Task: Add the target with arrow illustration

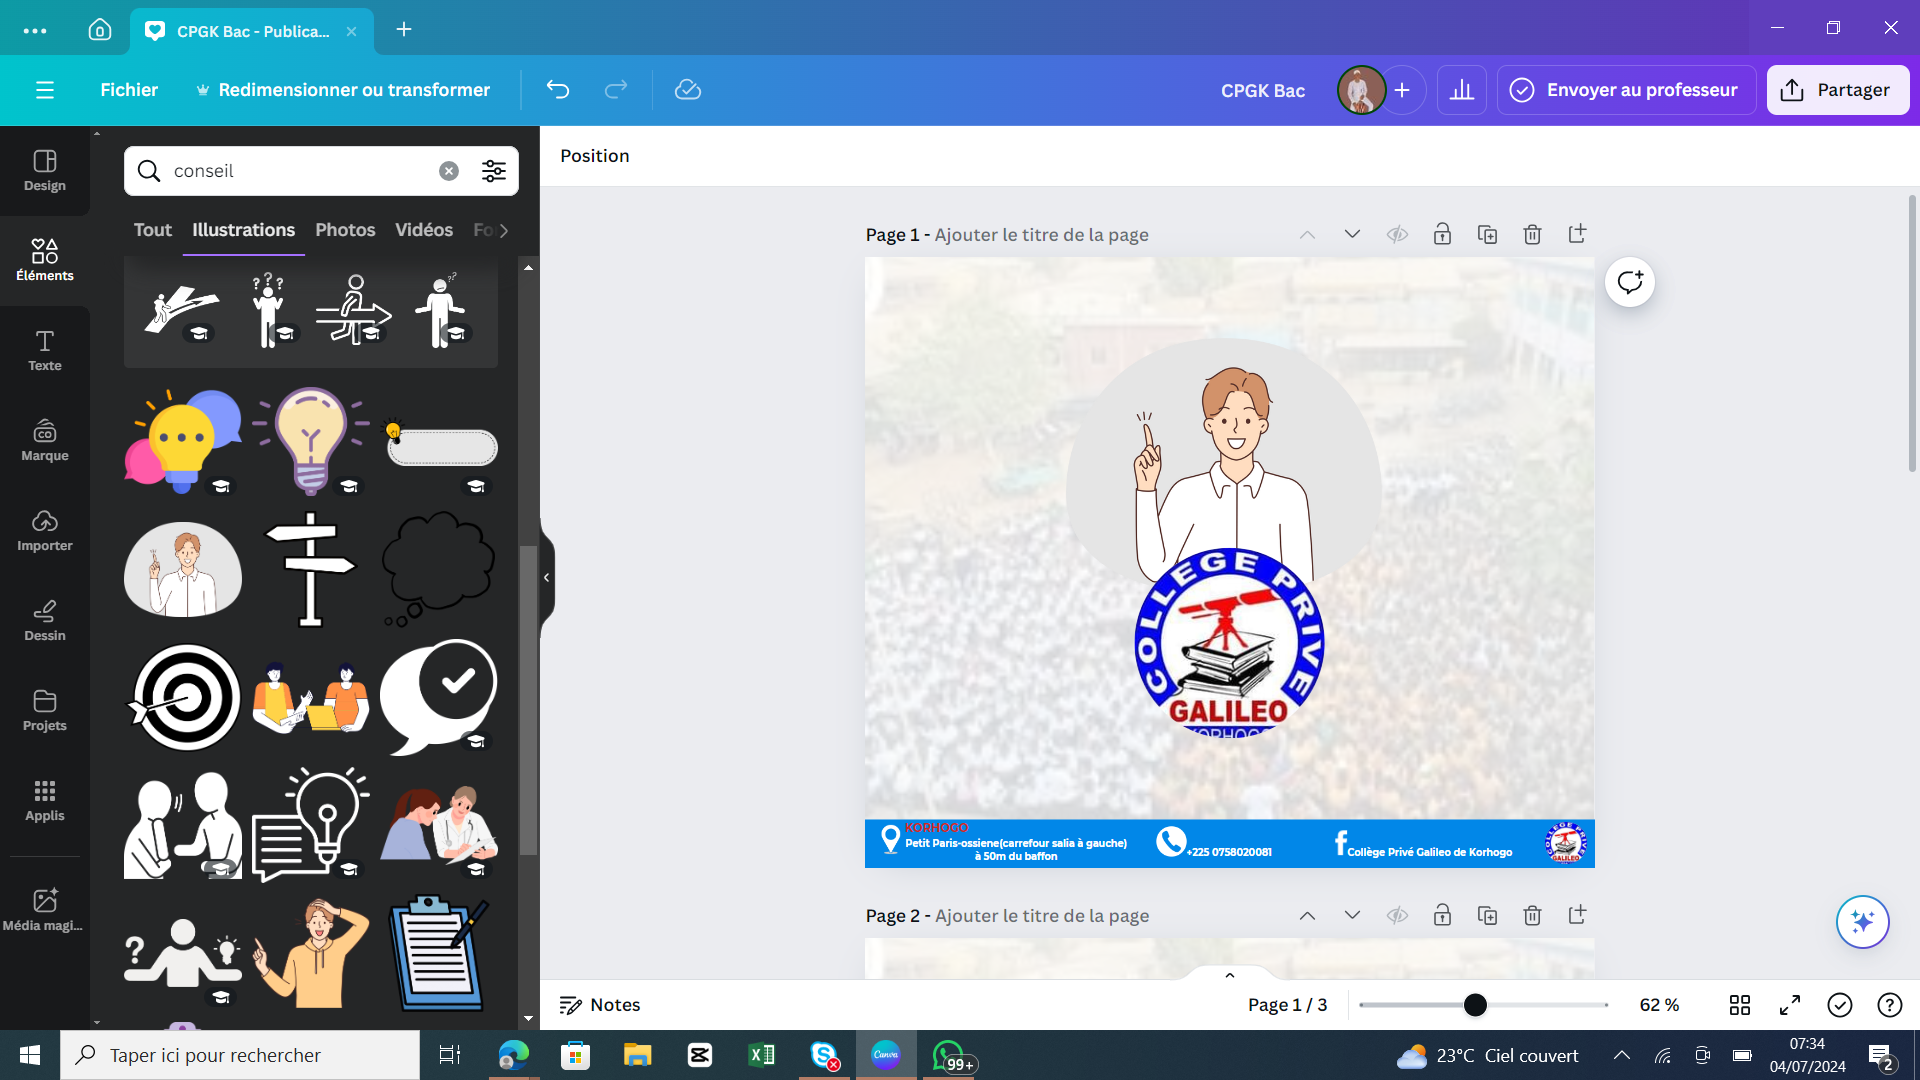Action: click(x=183, y=697)
